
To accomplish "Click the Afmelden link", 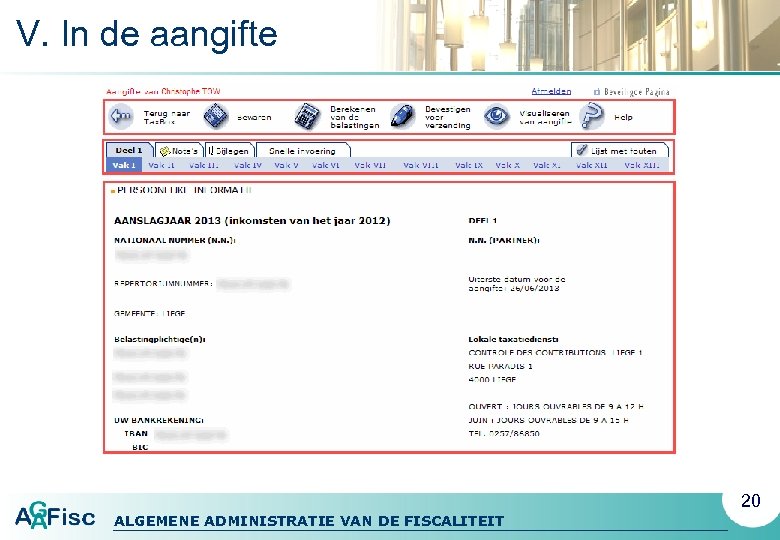I will pyautogui.click(x=551, y=91).
